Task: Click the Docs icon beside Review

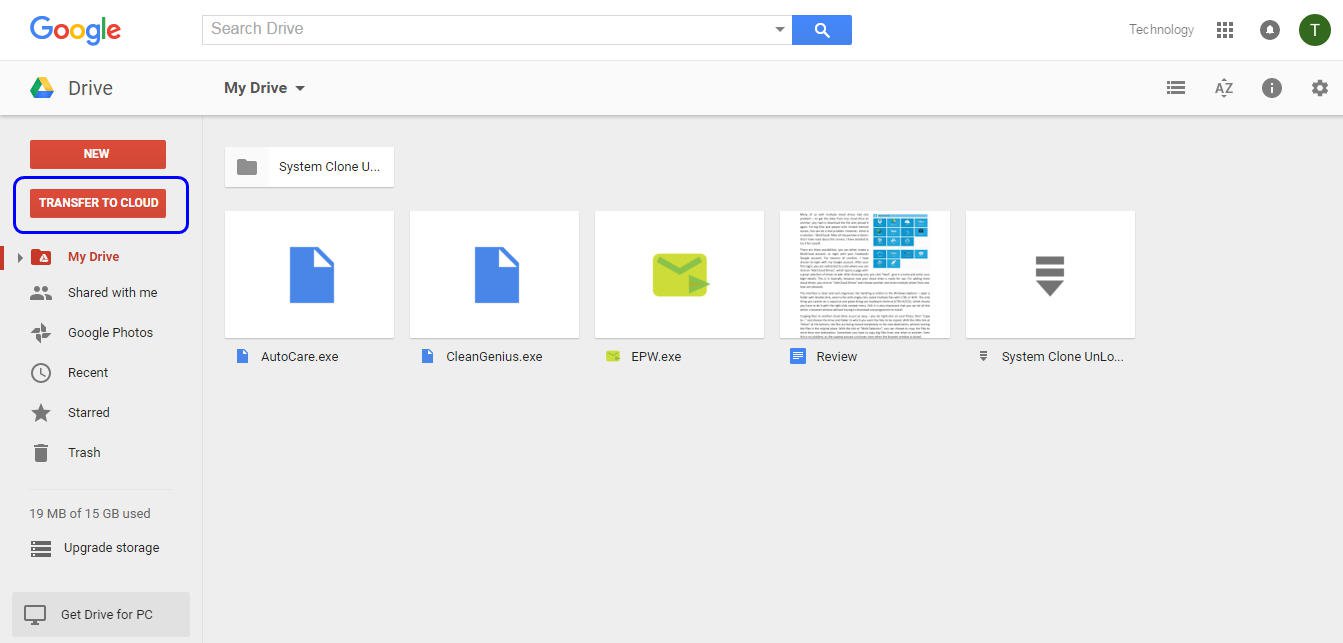Action: pos(798,356)
